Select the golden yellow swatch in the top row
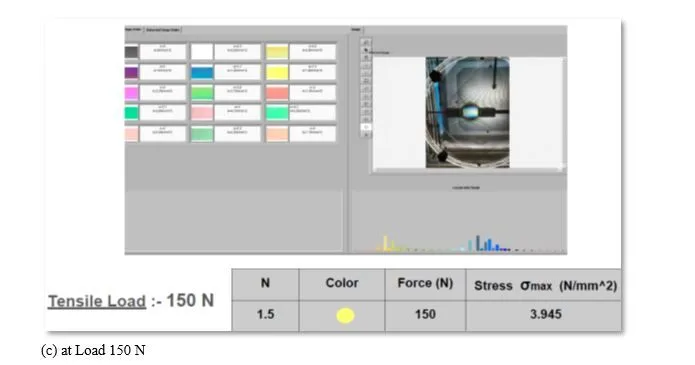Image resolution: width=695 pixels, height=365 pixels. pyautogui.click(x=277, y=52)
